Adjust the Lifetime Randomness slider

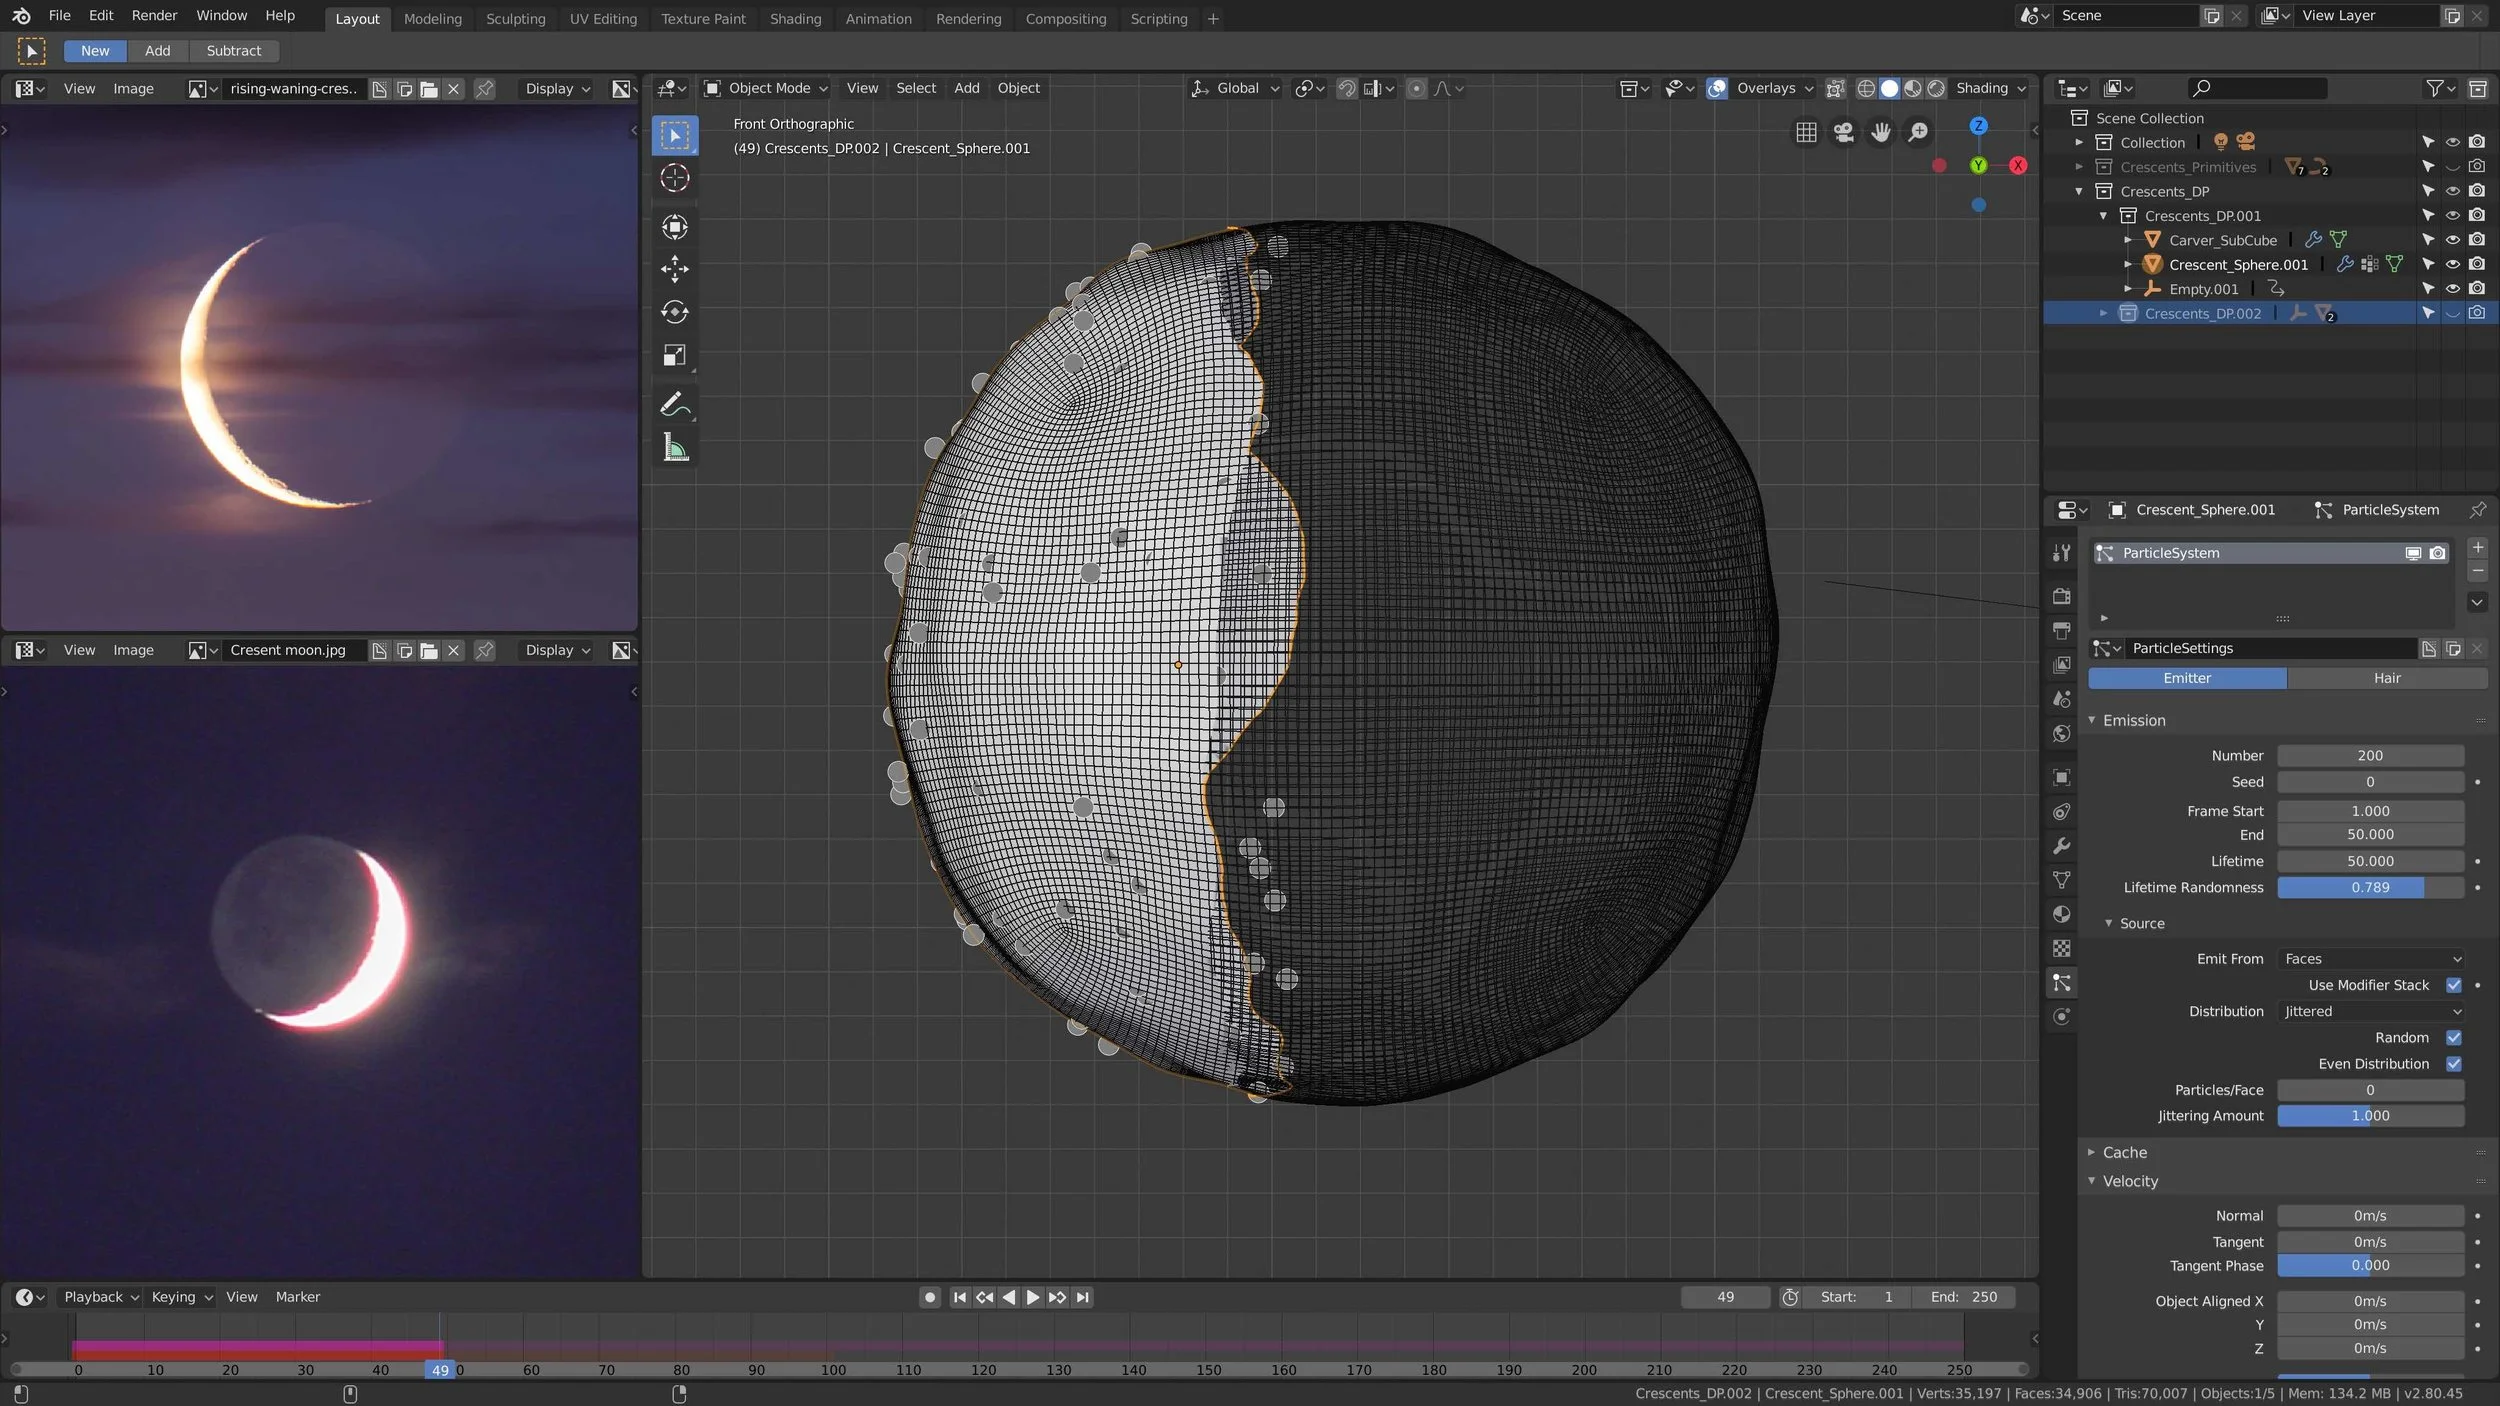[2371, 887]
